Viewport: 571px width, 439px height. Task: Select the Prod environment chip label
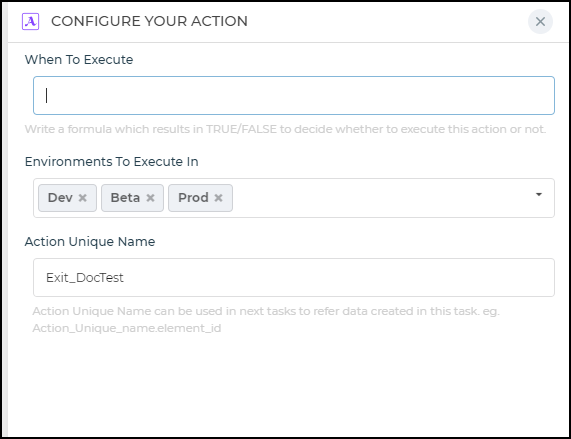tap(193, 198)
